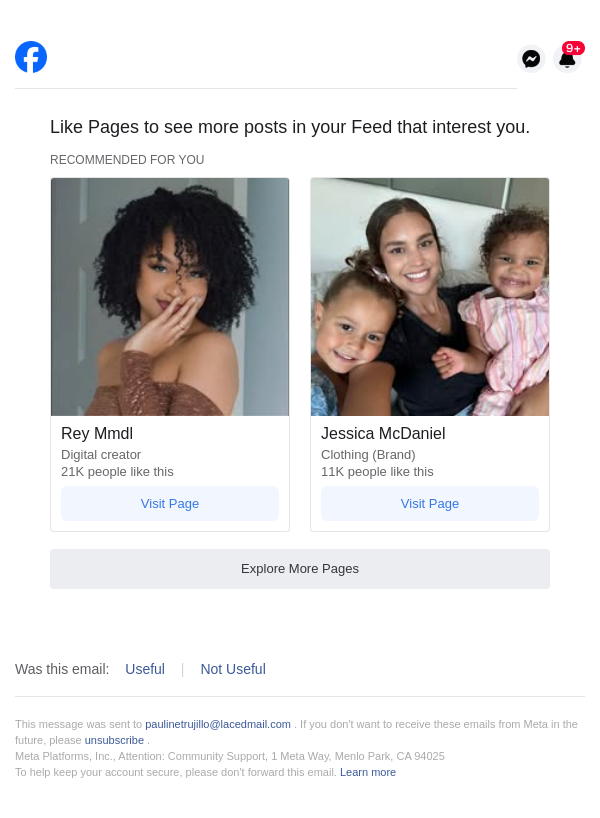Open Jessica McDaniel's page photo
Image resolution: width=600 pixels, height=818 pixels.
(430, 297)
